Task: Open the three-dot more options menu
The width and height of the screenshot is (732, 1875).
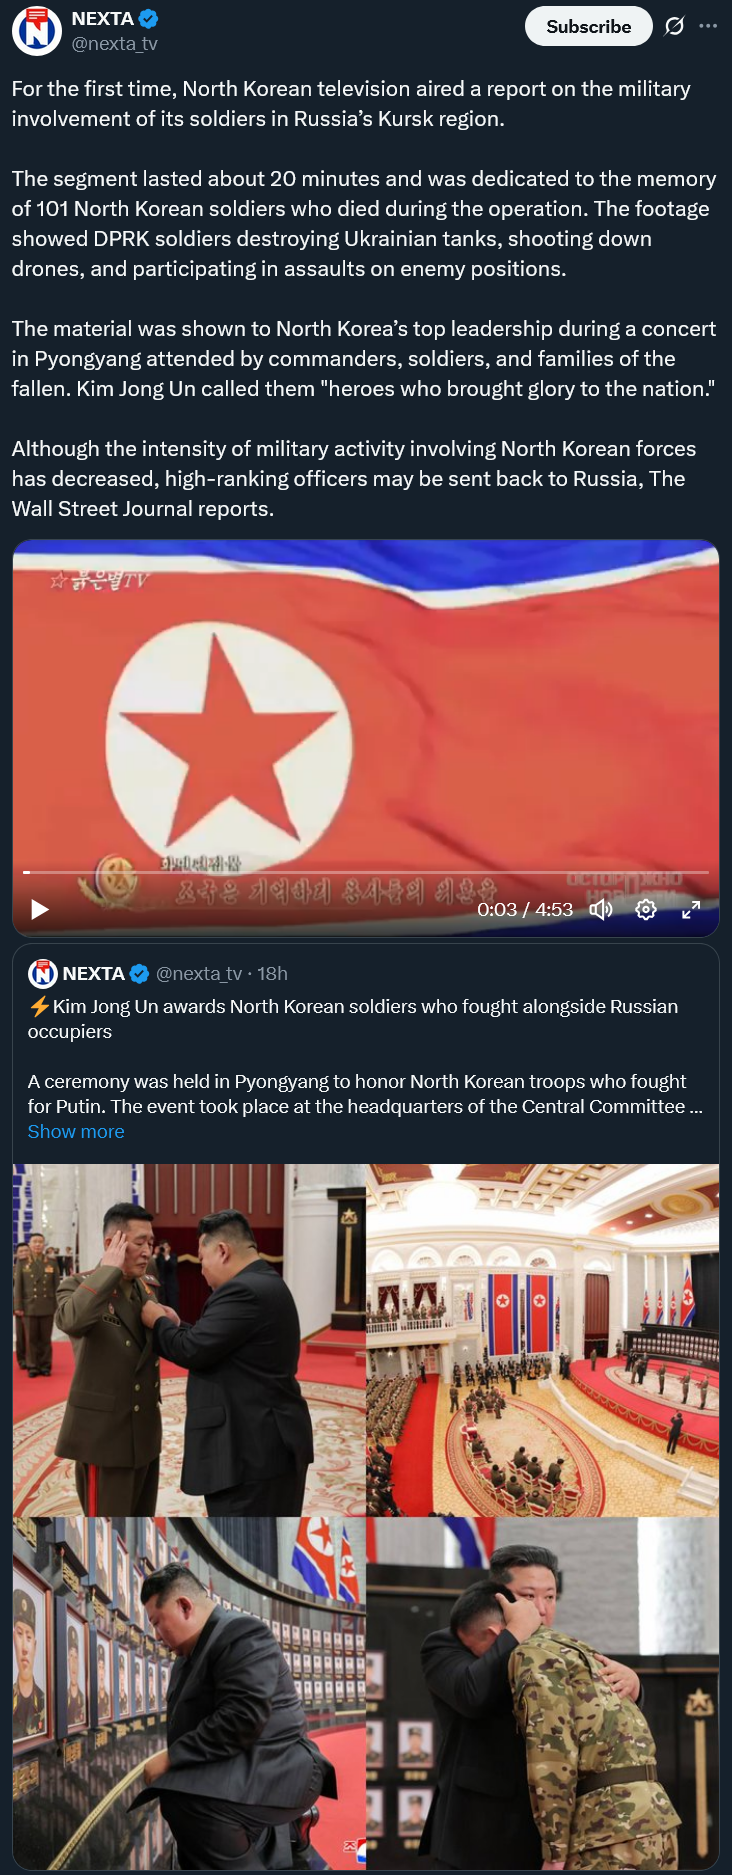Action: point(708,26)
